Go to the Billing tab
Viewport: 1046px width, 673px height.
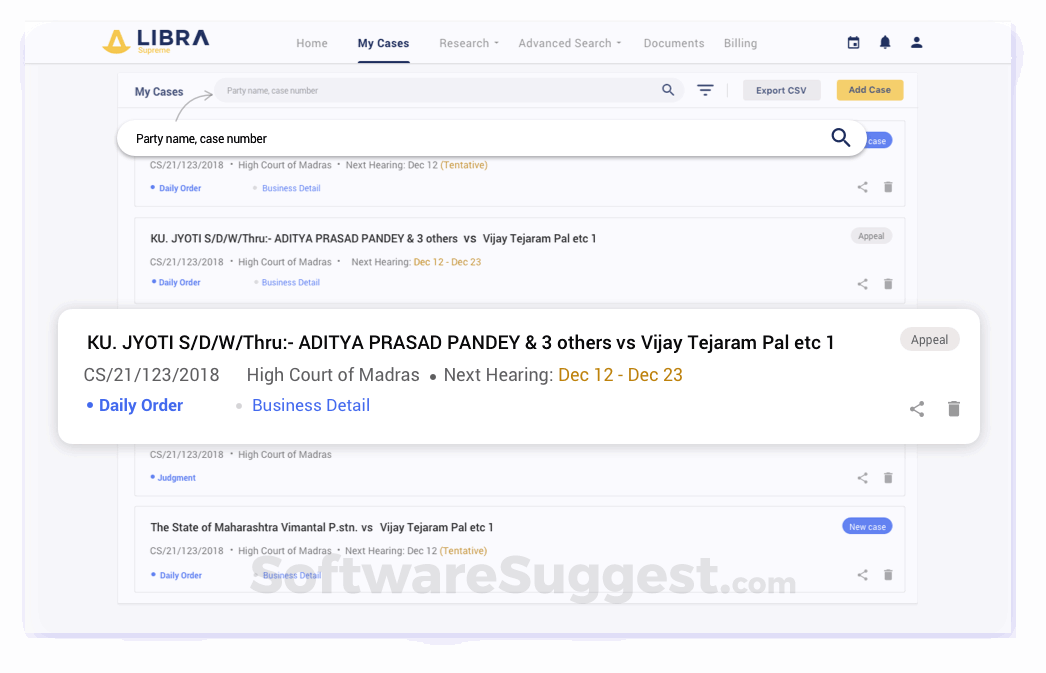click(x=740, y=43)
